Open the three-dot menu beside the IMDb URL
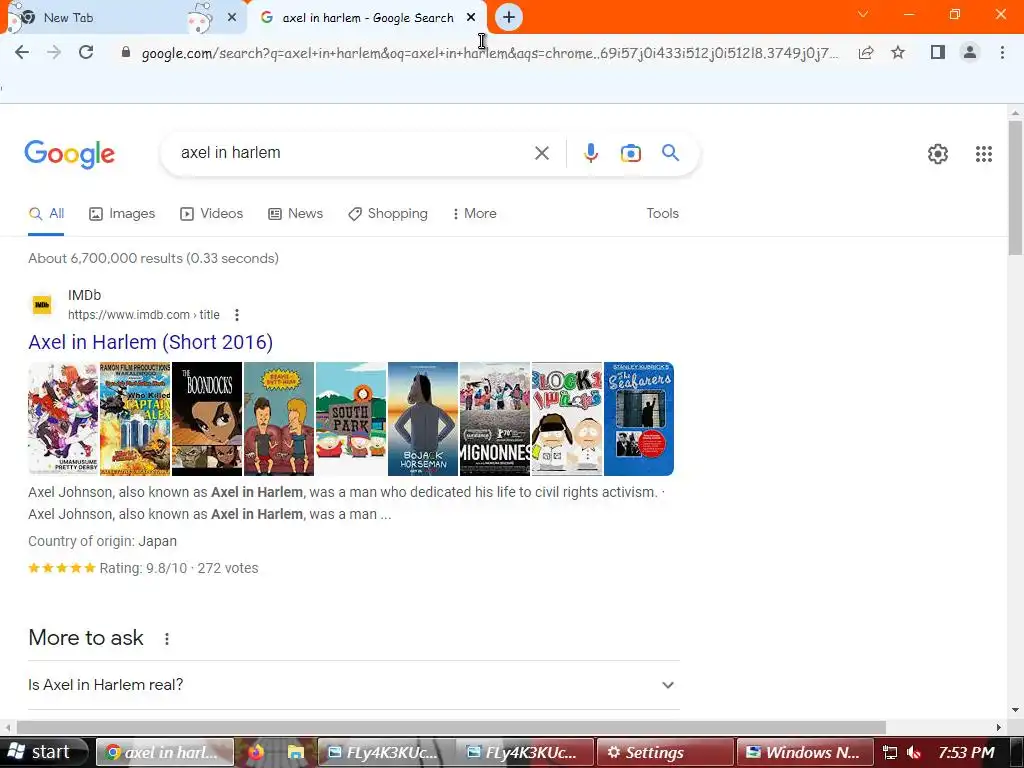This screenshot has width=1024, height=768. coord(237,315)
